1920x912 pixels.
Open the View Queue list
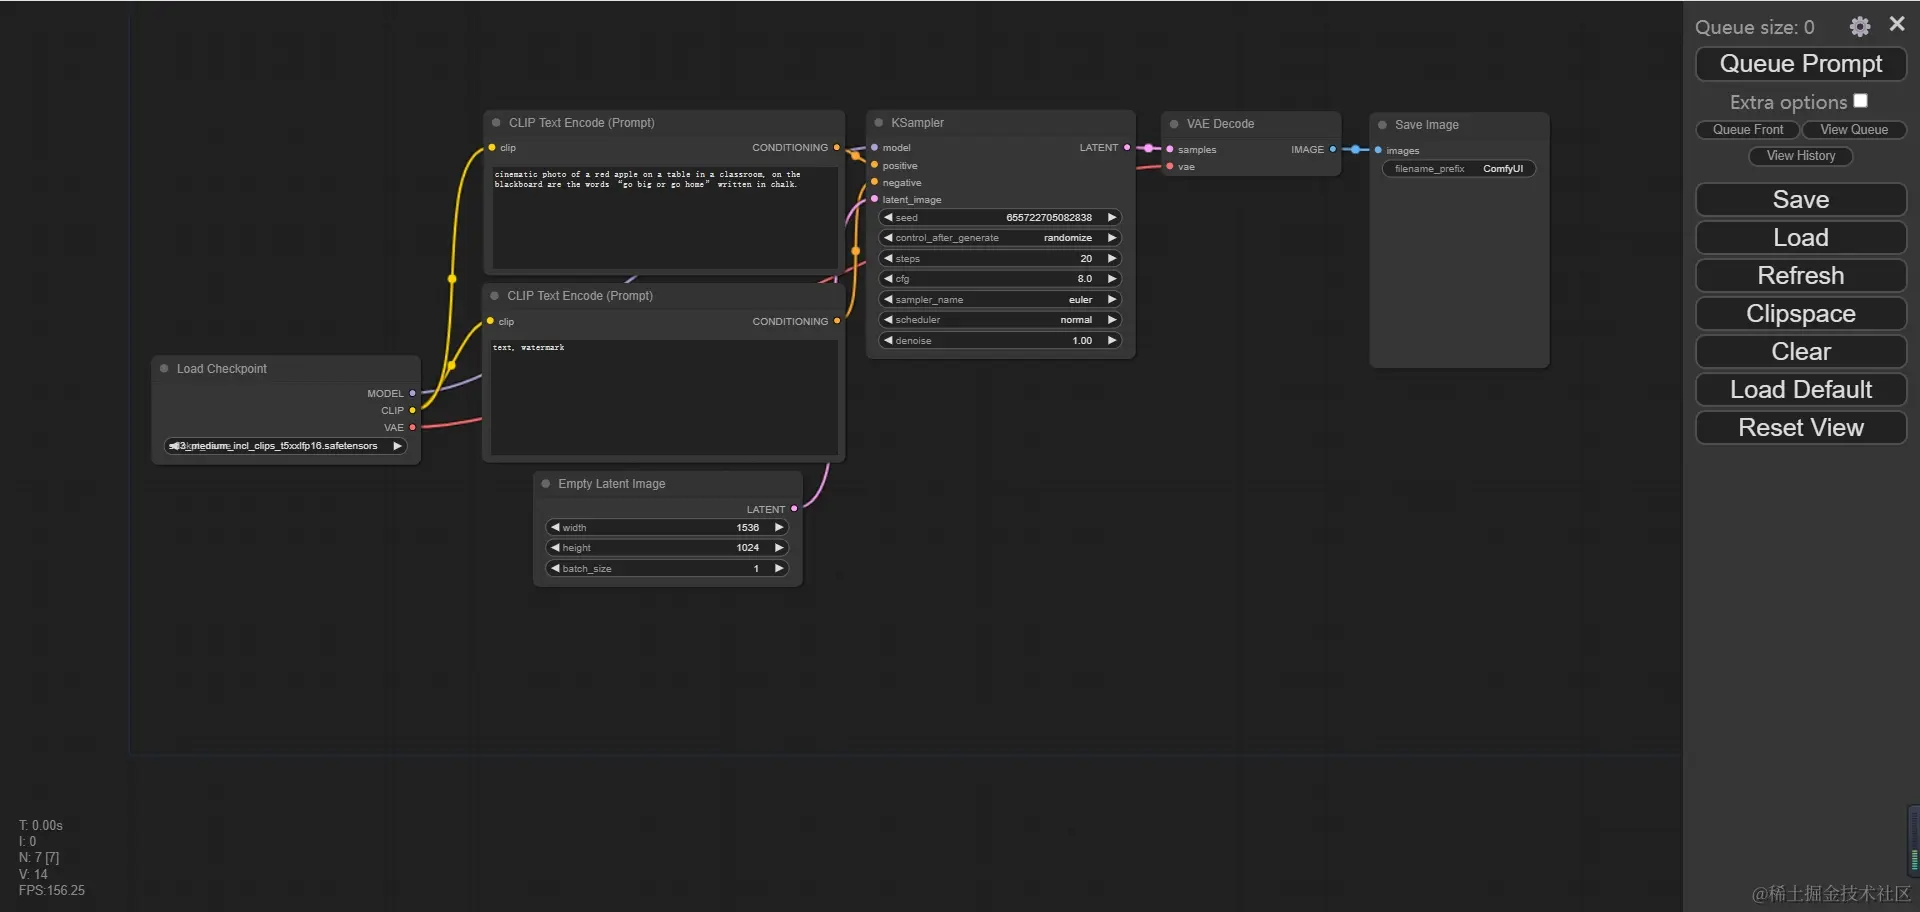tap(1854, 130)
